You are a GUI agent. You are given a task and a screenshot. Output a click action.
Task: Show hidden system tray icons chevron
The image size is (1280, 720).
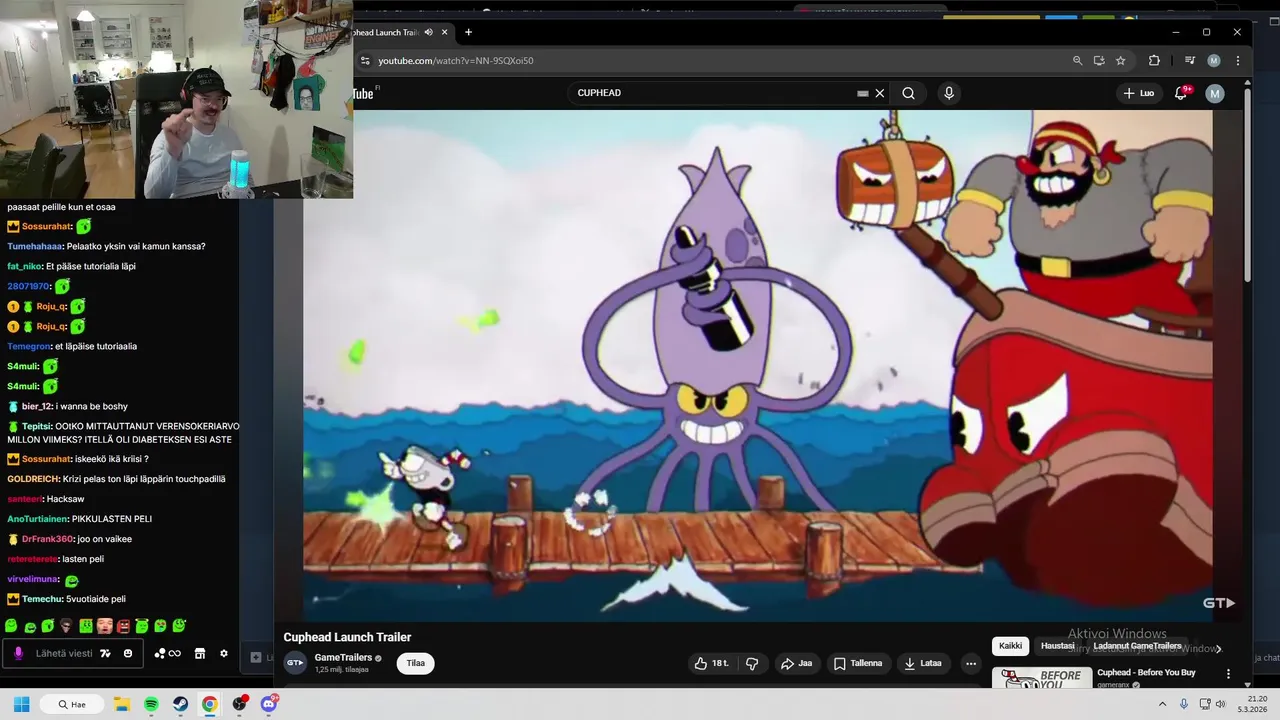(x=1162, y=704)
